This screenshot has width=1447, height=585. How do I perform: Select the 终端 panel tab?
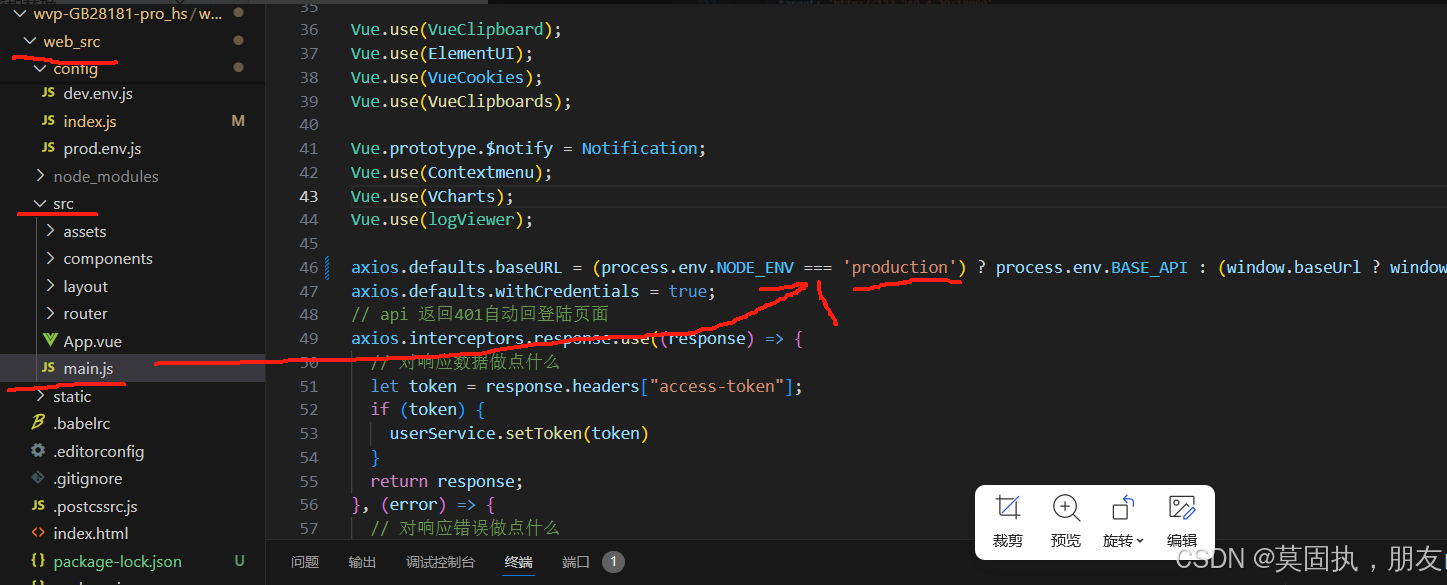pyautogui.click(x=519, y=562)
